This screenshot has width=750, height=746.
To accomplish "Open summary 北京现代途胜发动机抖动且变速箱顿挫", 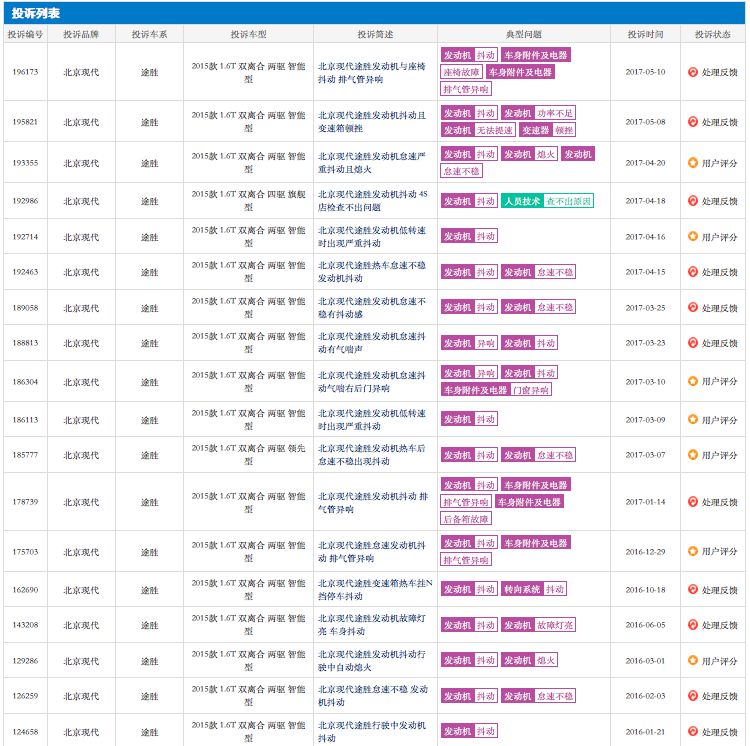I will [372, 122].
